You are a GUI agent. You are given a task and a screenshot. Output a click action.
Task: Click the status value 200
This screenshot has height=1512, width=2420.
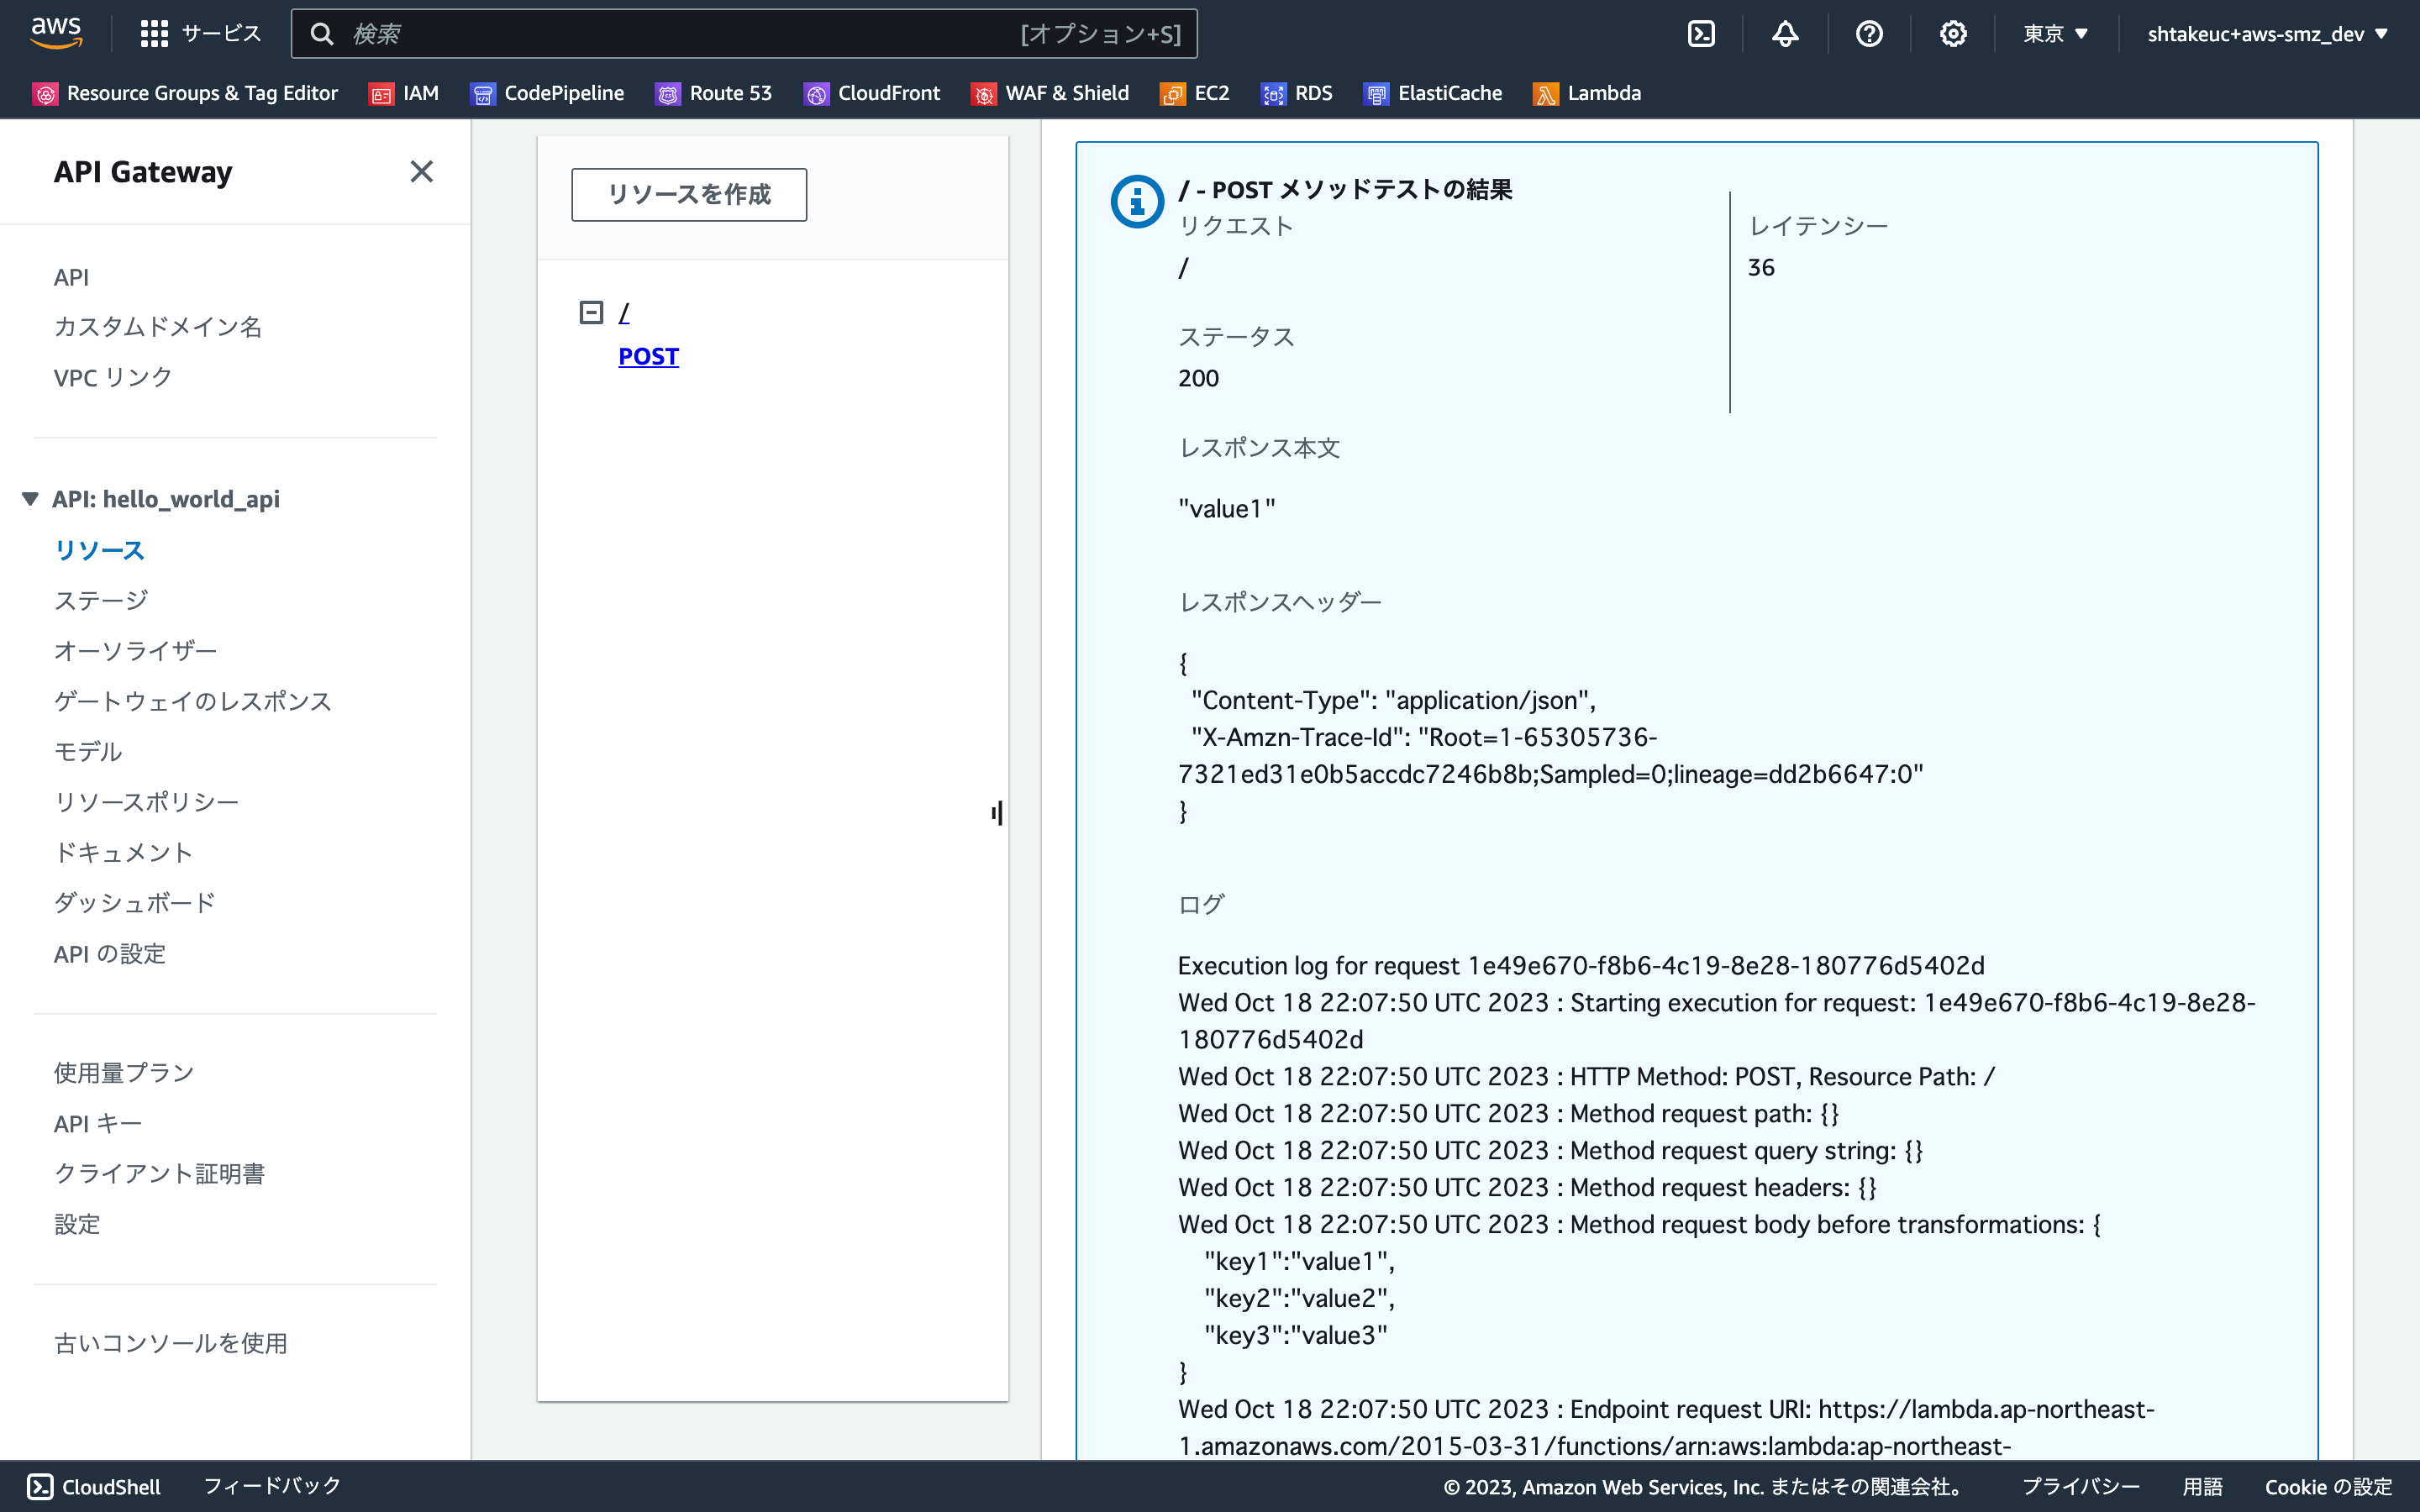(x=1198, y=378)
